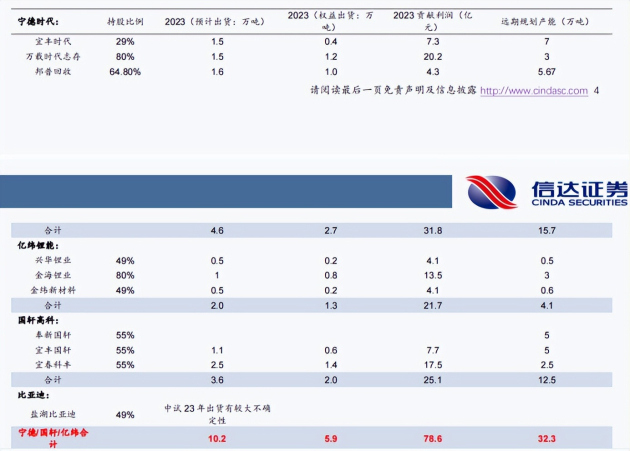
Task: Click the 远期规划产能 column header
Action: [x=546, y=22]
